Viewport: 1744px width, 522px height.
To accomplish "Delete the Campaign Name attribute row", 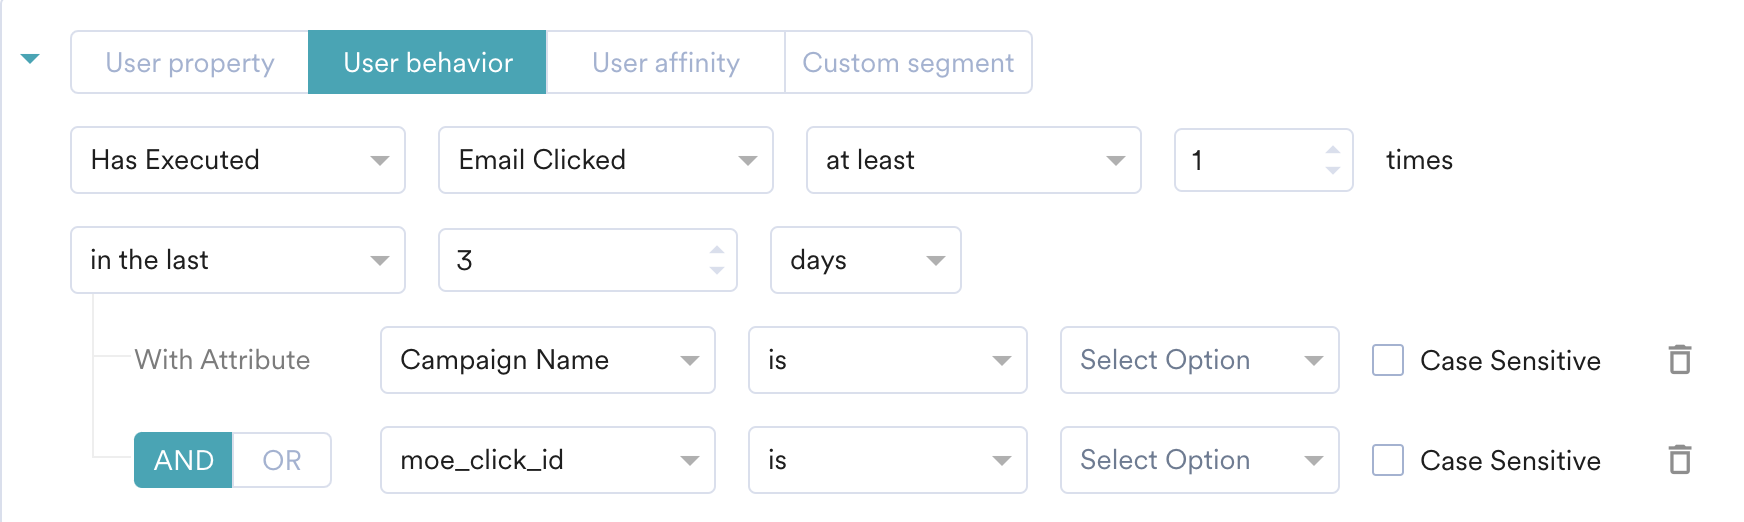I will pyautogui.click(x=1680, y=359).
